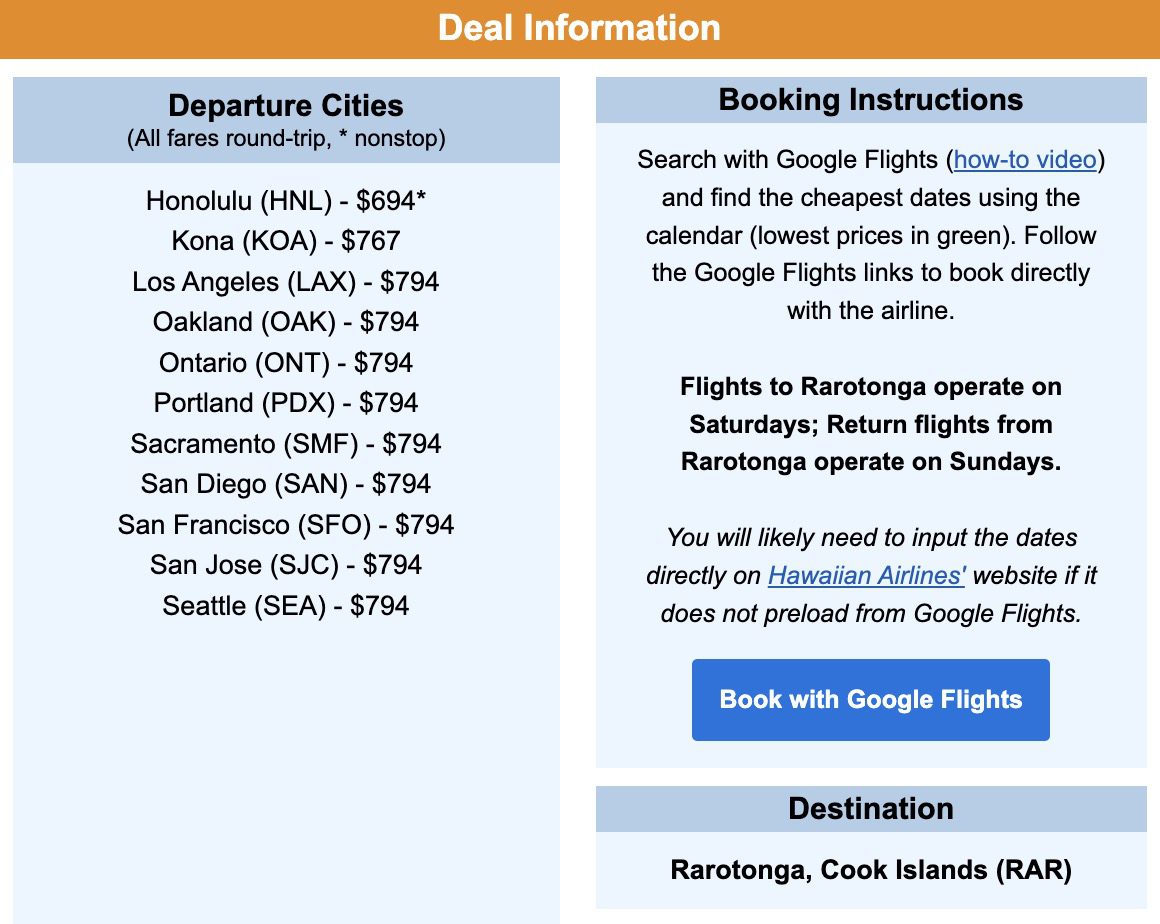Select the Portland (PDX) fare
1160x924 pixels.
click(x=284, y=403)
